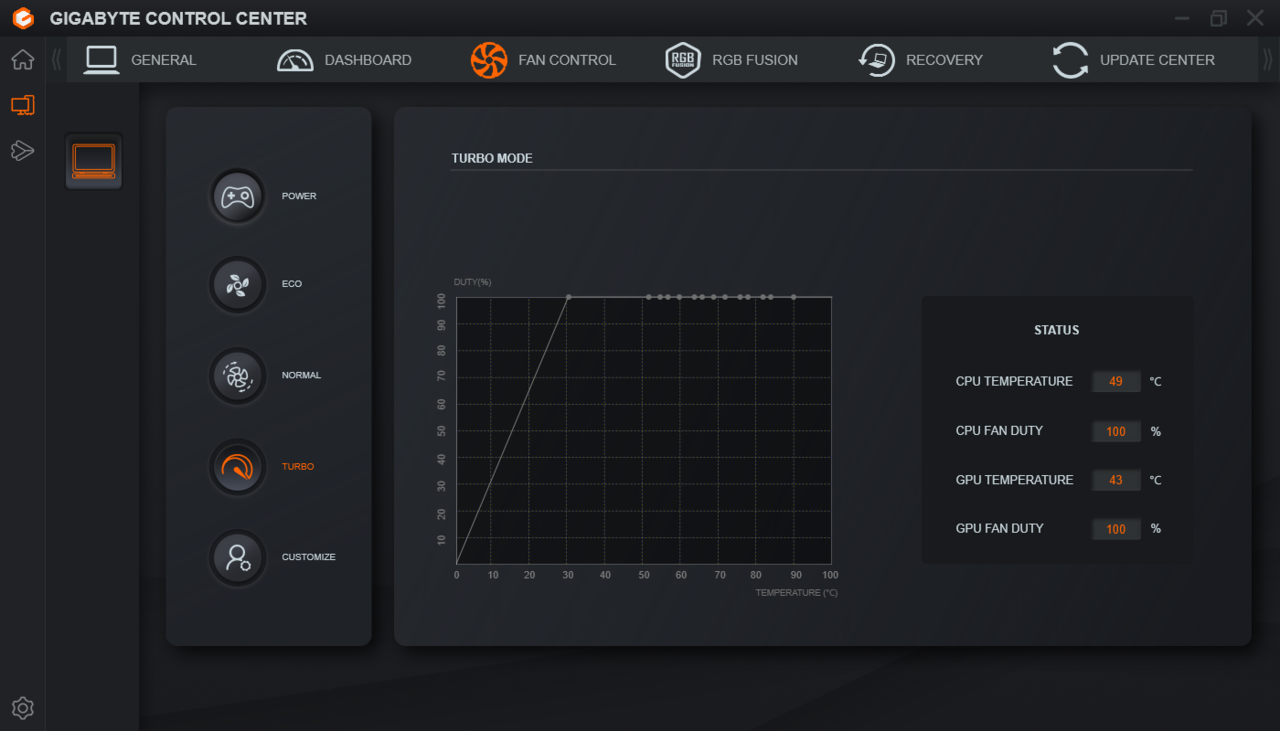The height and width of the screenshot is (731, 1280).
Task: Open Settings gear at bottom left
Action: (22, 708)
